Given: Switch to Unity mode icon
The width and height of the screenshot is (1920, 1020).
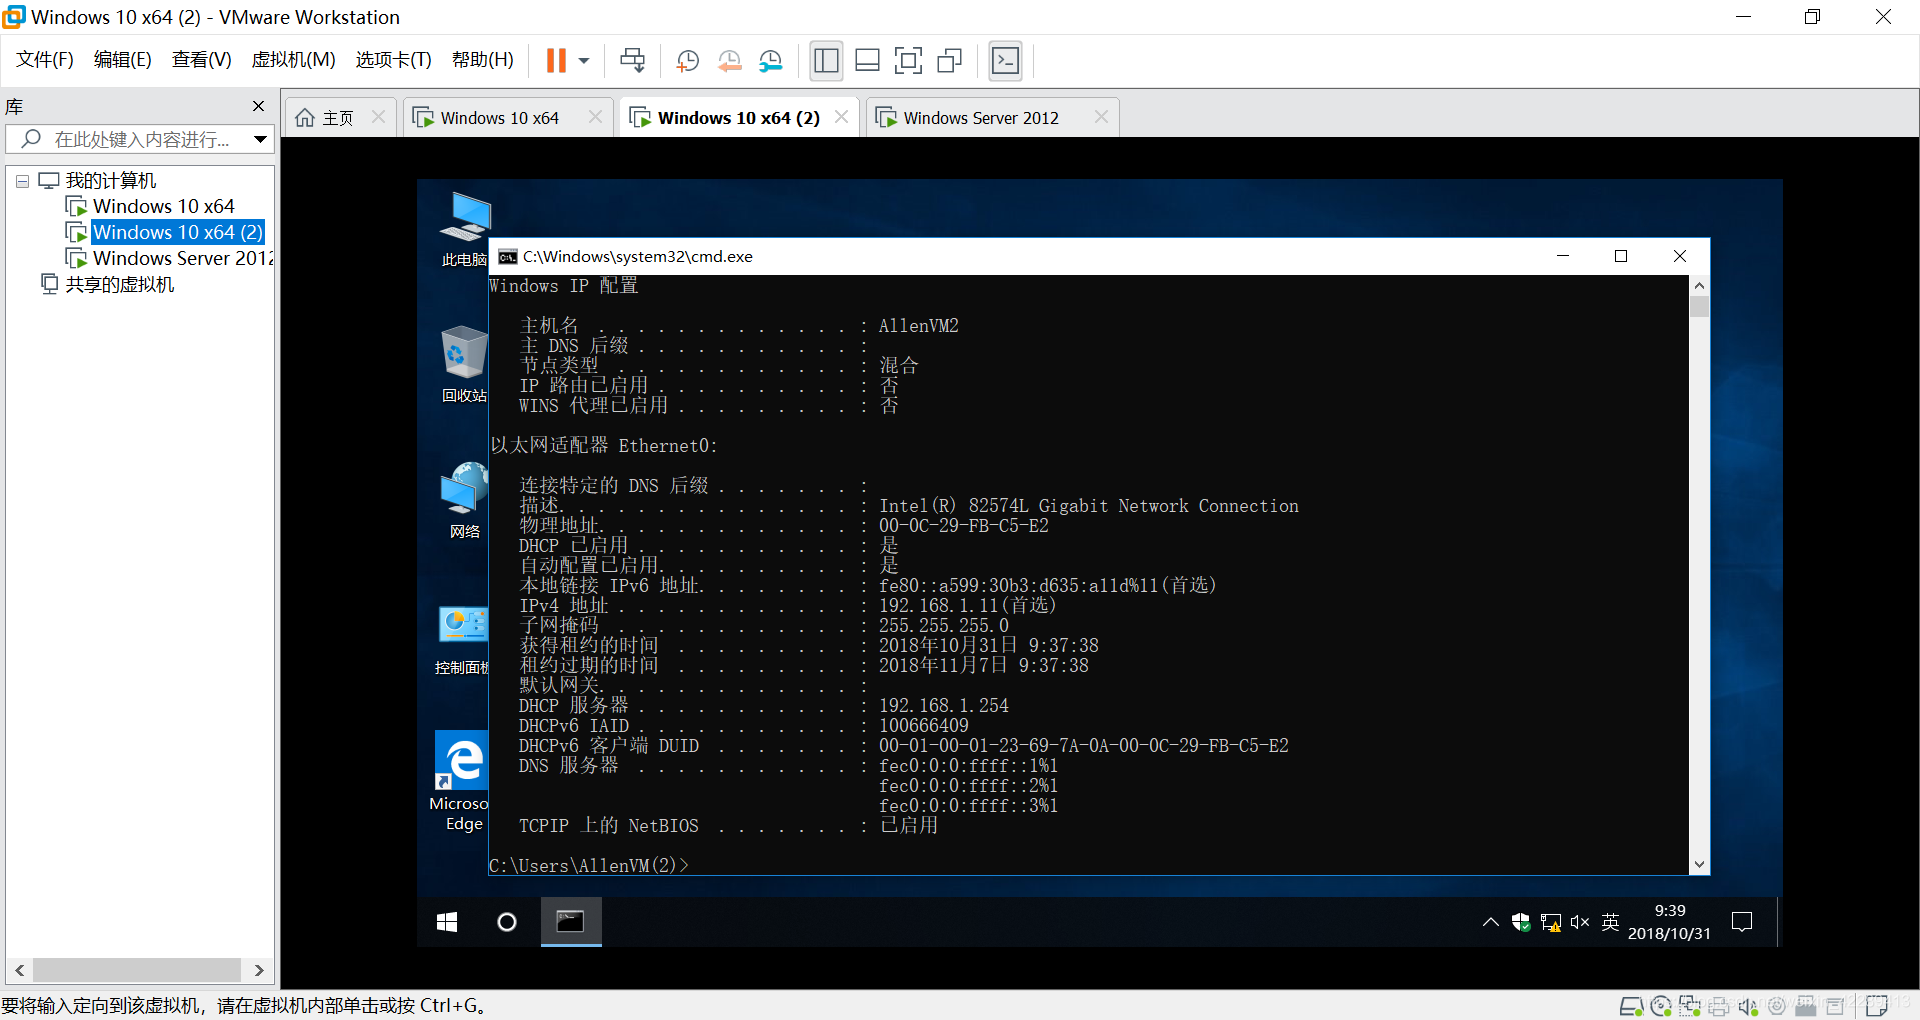Looking at the screenshot, I should click(949, 61).
